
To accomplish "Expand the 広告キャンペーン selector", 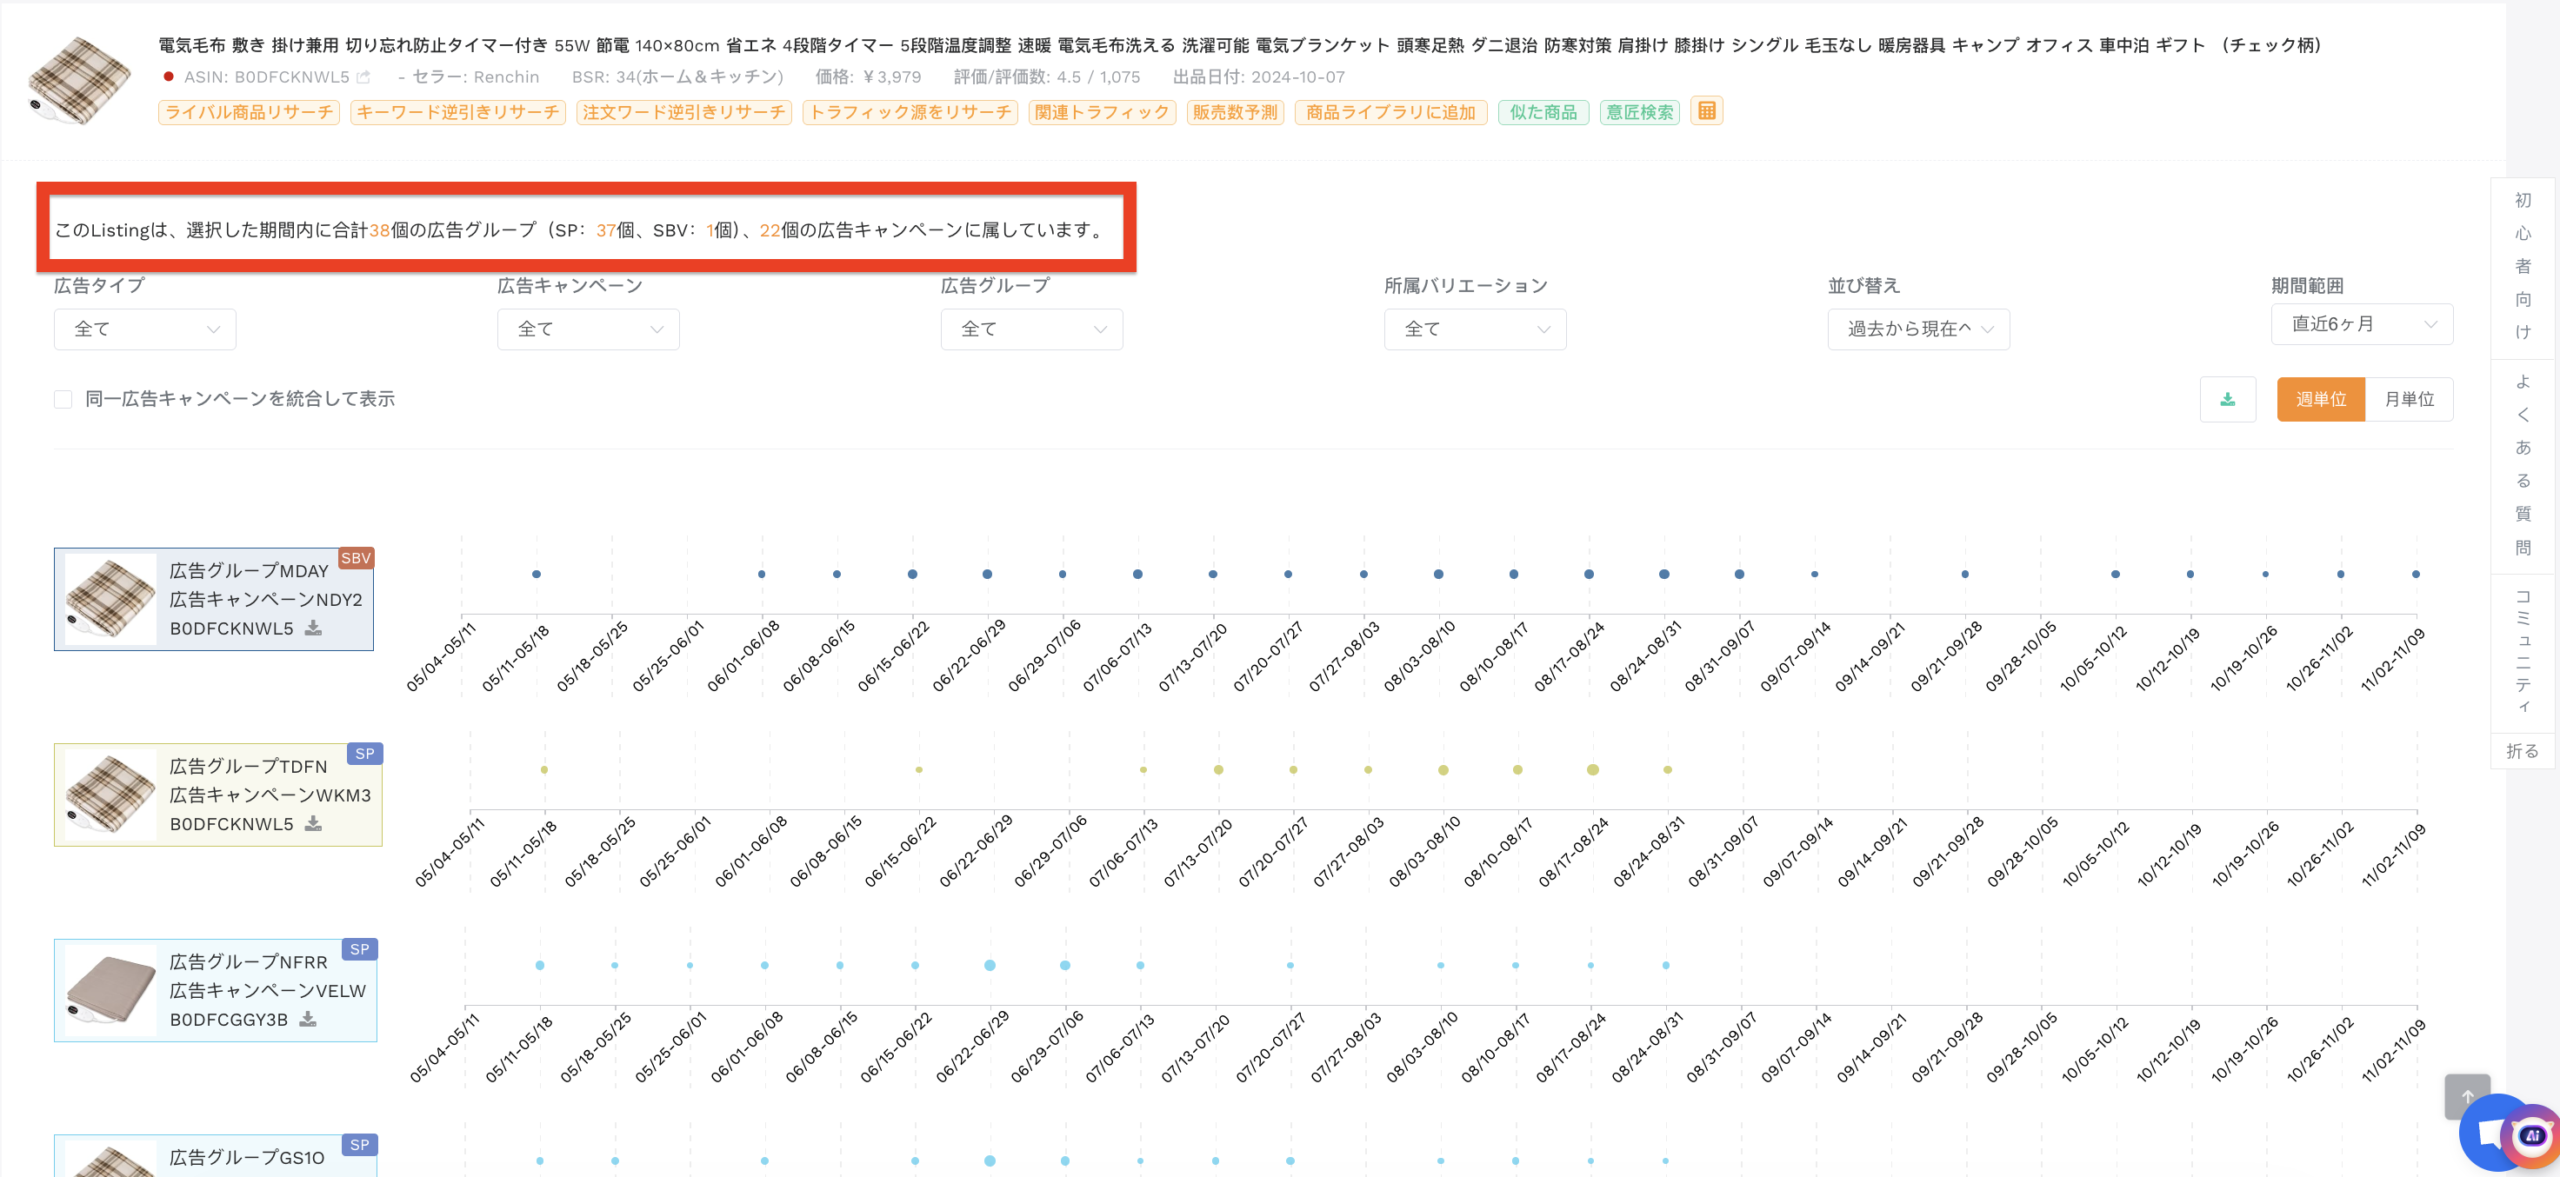I will (x=588, y=329).
